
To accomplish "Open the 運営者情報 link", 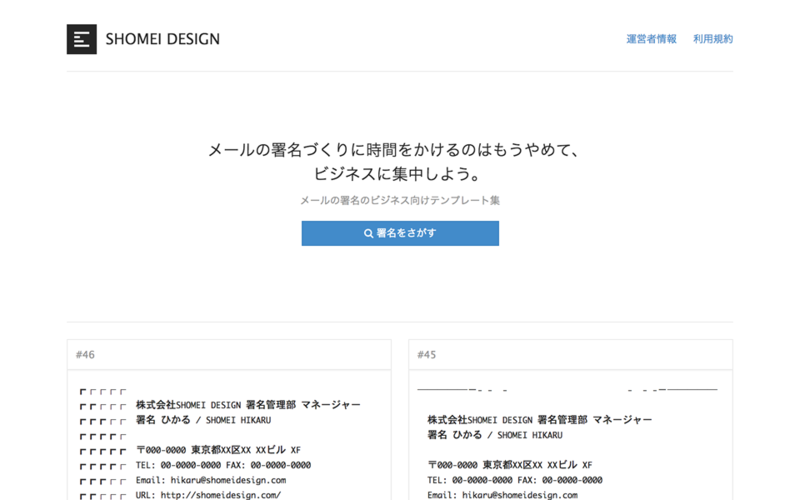I will tap(651, 39).
